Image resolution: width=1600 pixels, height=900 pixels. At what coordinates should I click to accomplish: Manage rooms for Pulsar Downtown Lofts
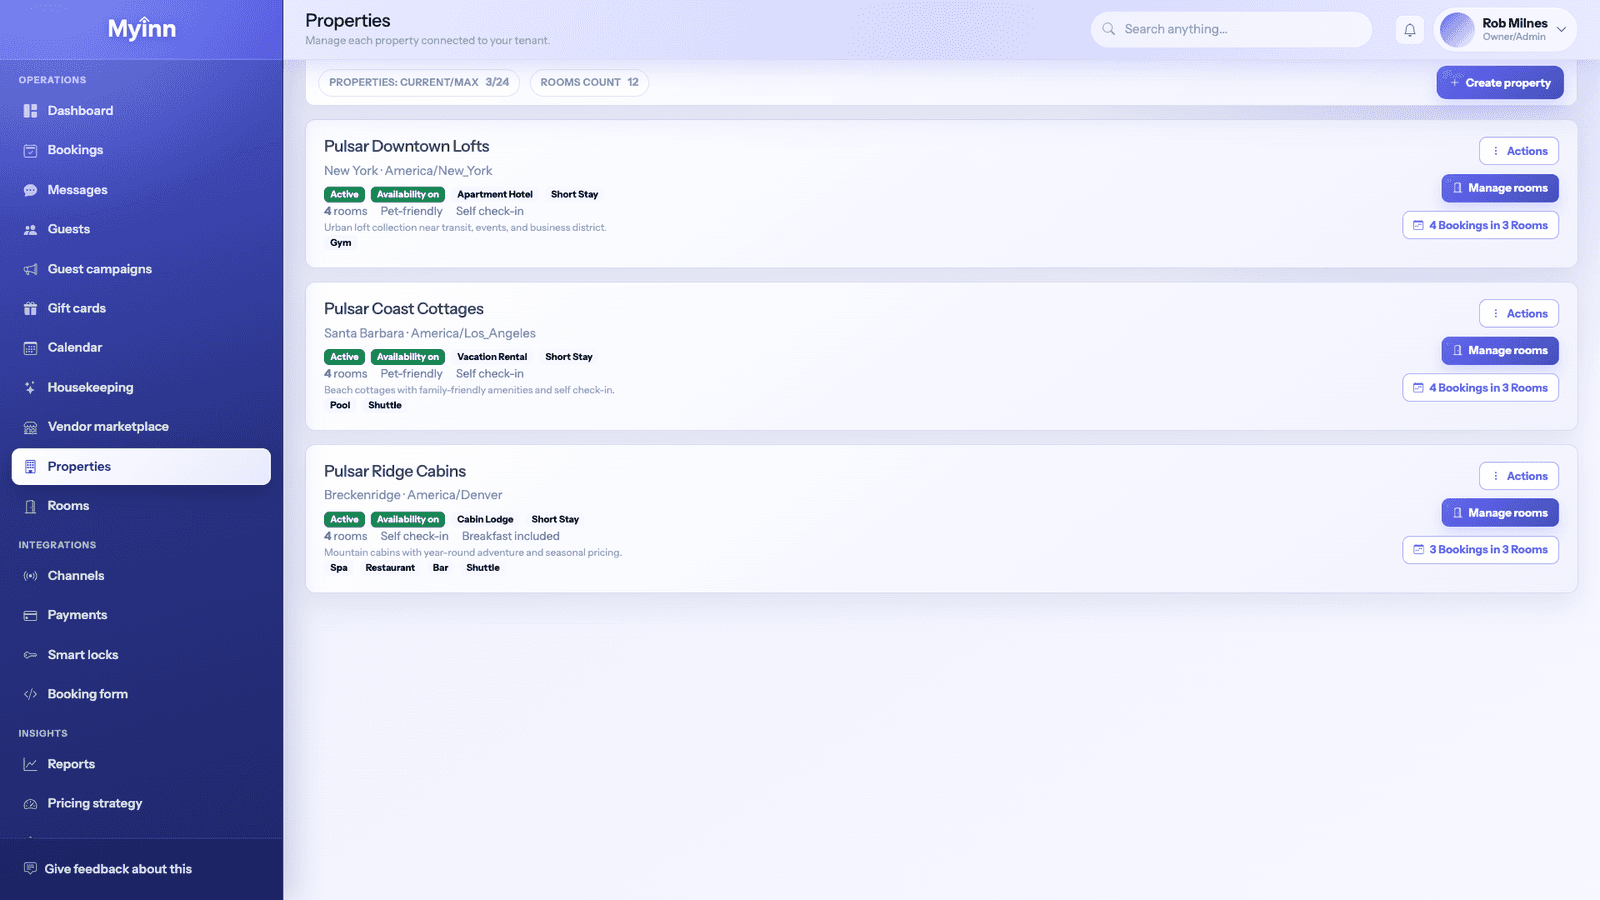coord(1500,188)
